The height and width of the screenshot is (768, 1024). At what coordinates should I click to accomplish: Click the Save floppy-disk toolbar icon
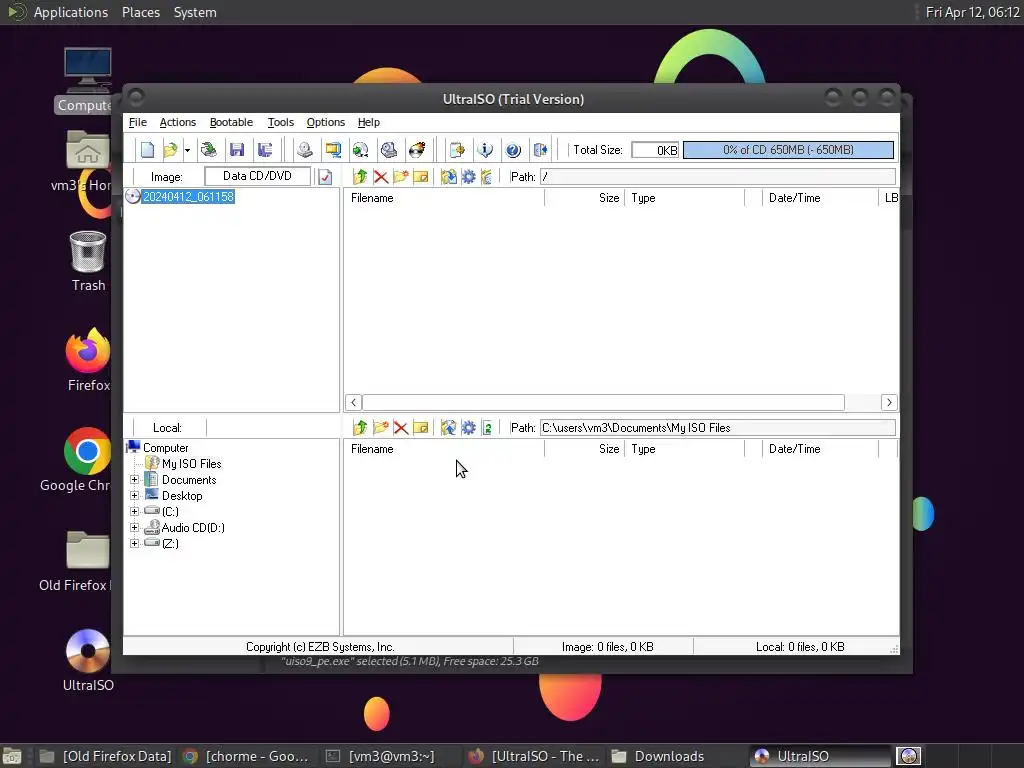237,150
